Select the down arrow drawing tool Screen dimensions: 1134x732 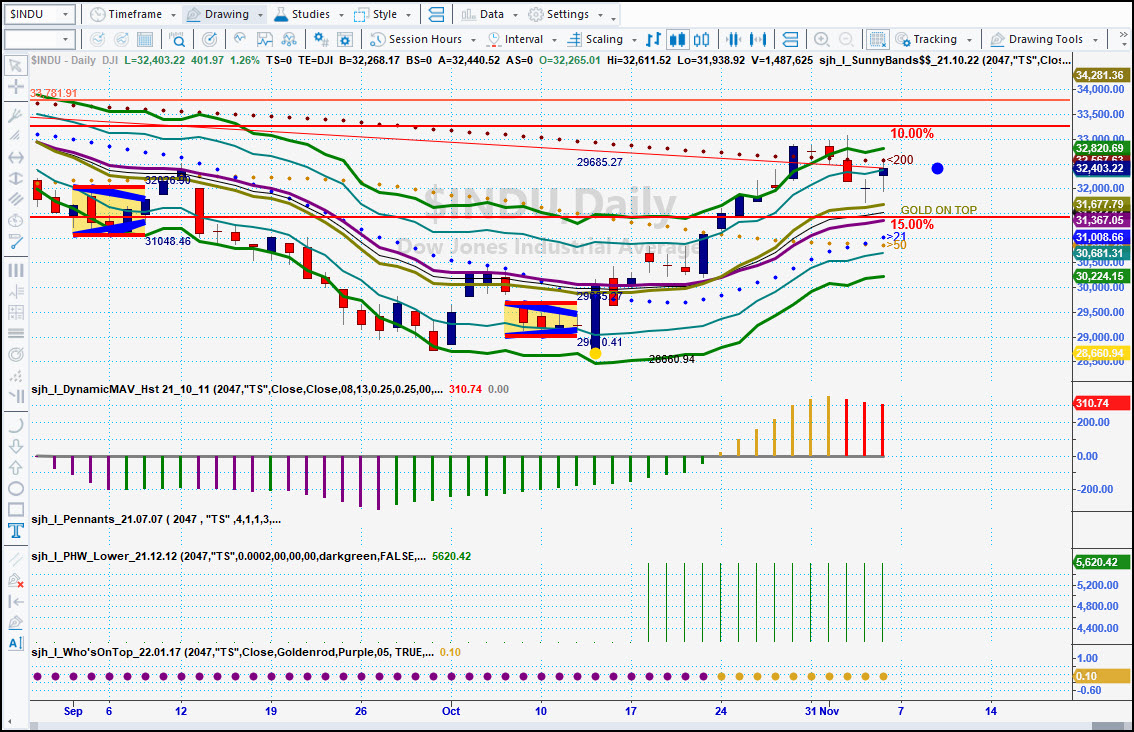pyautogui.click(x=15, y=447)
